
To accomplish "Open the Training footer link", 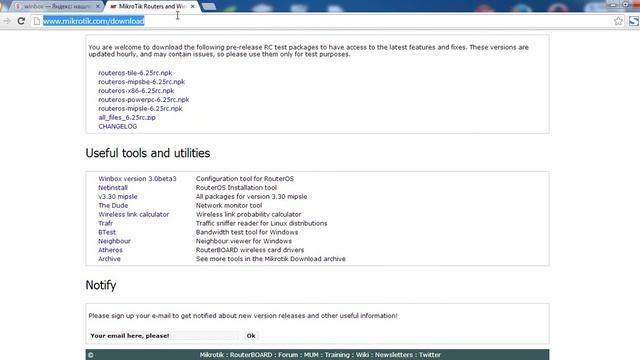I will click(x=337, y=355).
